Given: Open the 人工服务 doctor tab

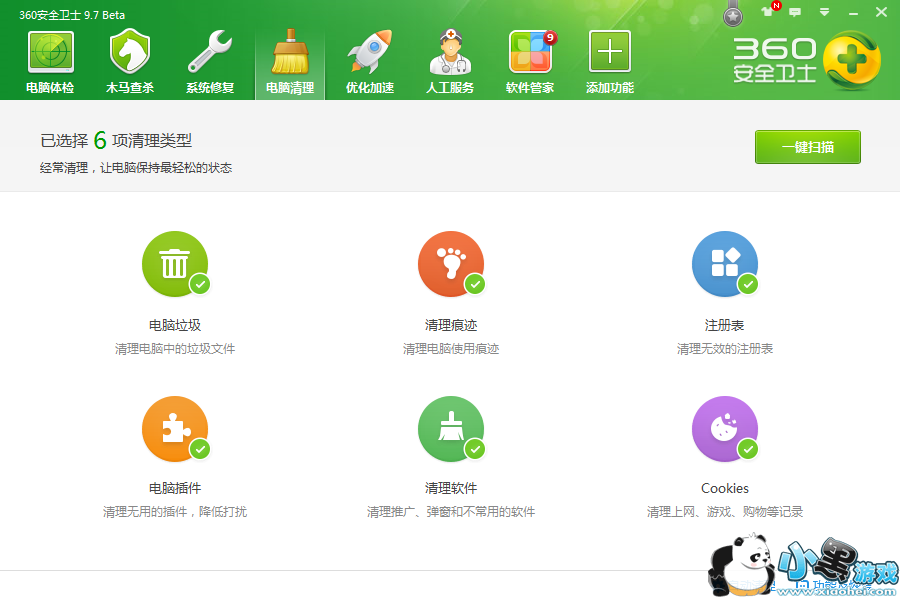Looking at the screenshot, I should click(450, 61).
